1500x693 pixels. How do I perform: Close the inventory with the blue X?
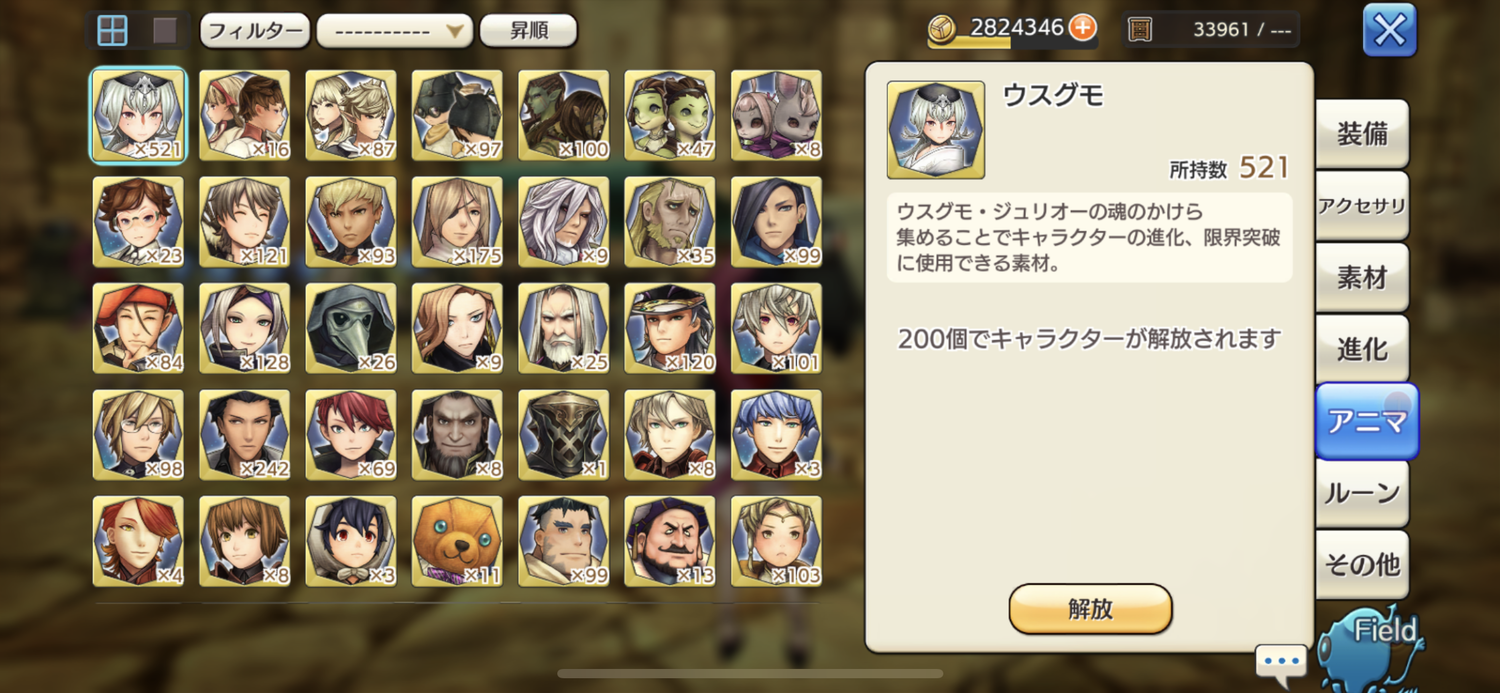pos(1390,30)
